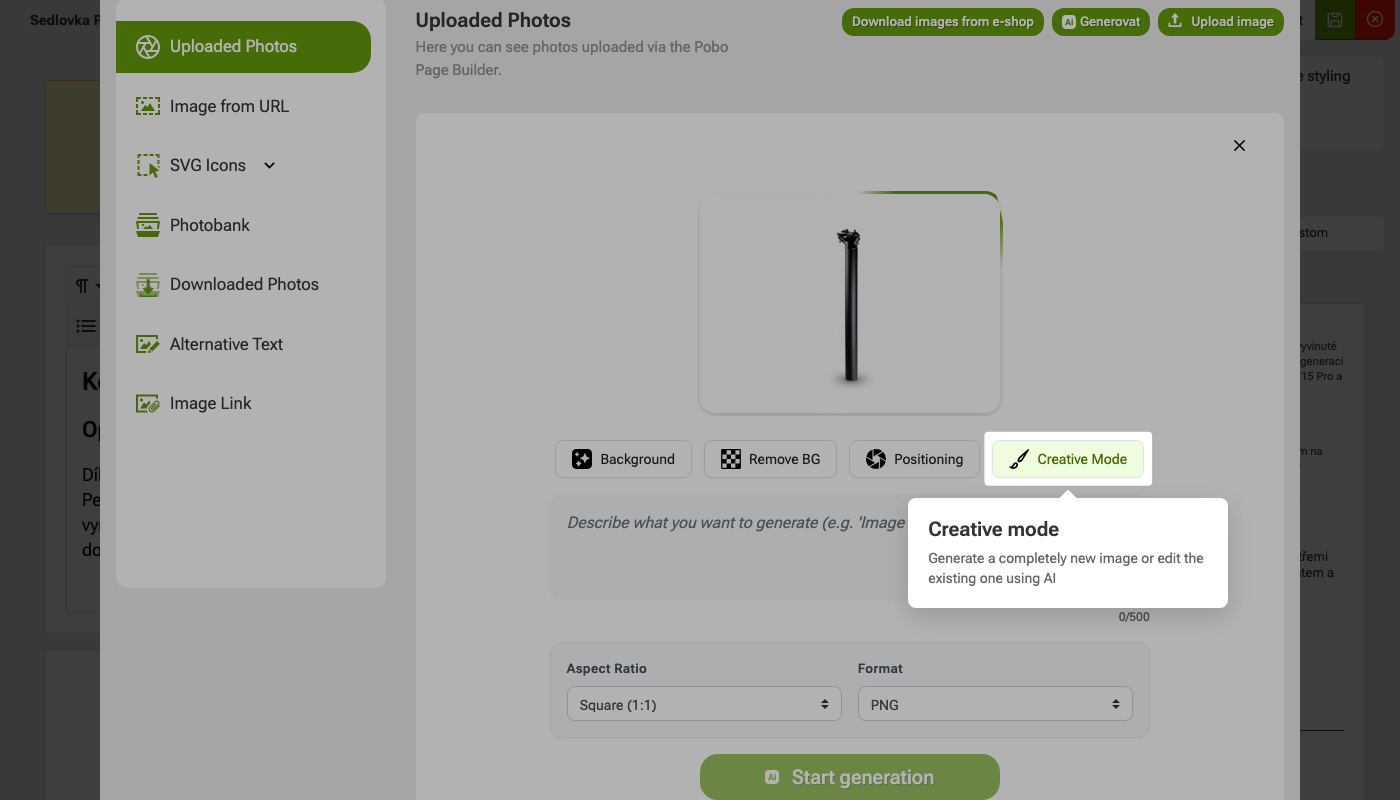Viewport: 1400px width, 800px height.
Task: Click Download images from e-shop
Action: [943, 22]
